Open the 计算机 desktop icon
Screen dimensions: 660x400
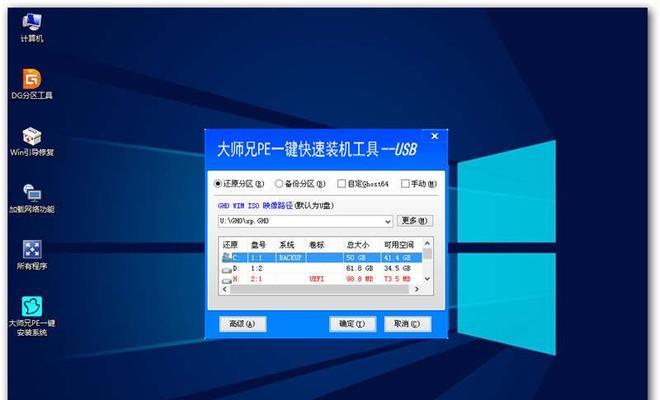32,28
